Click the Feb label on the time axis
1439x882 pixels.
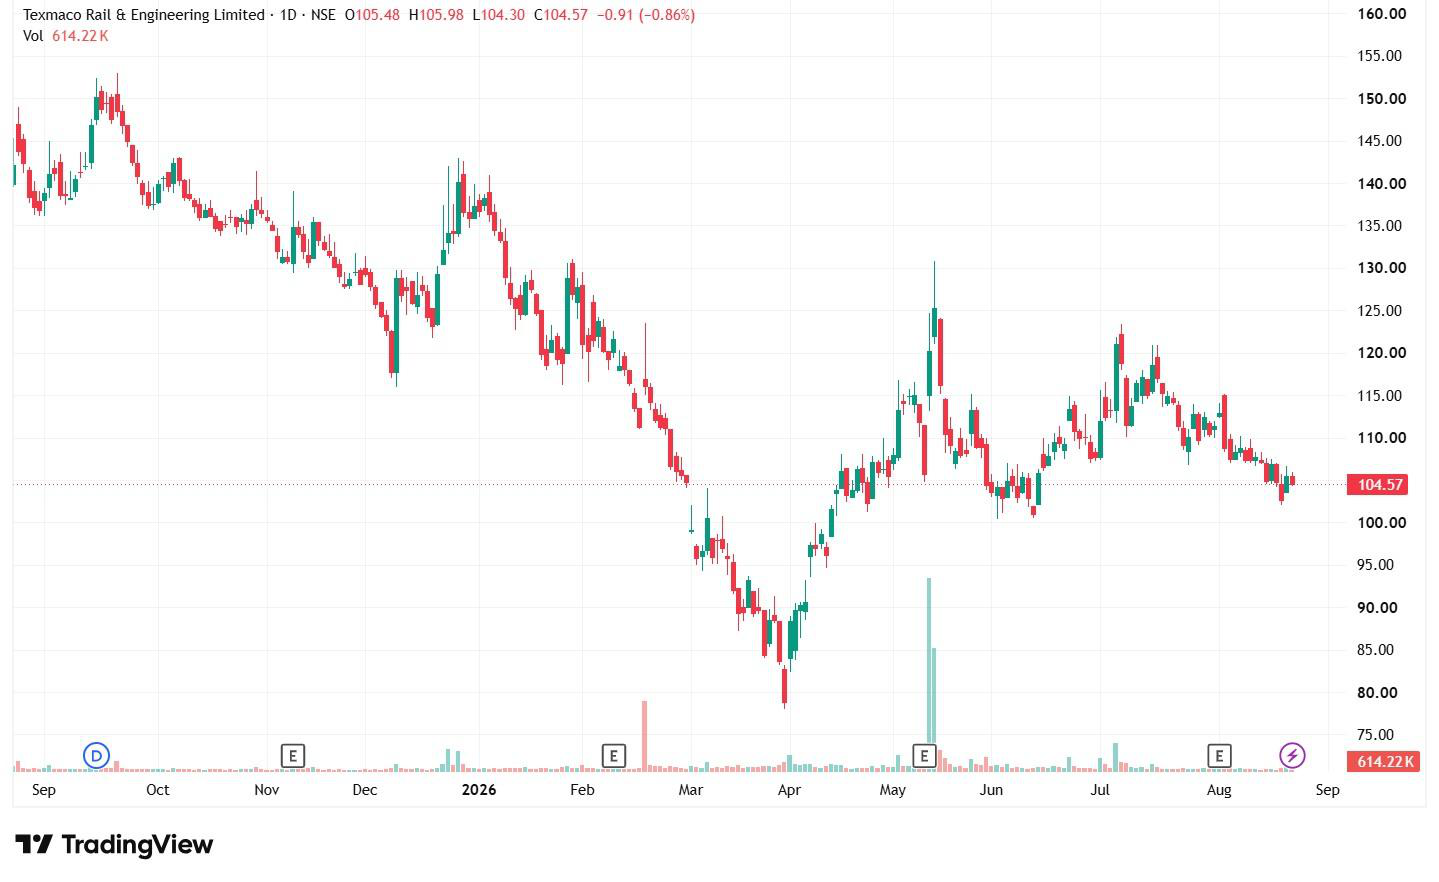tap(582, 790)
